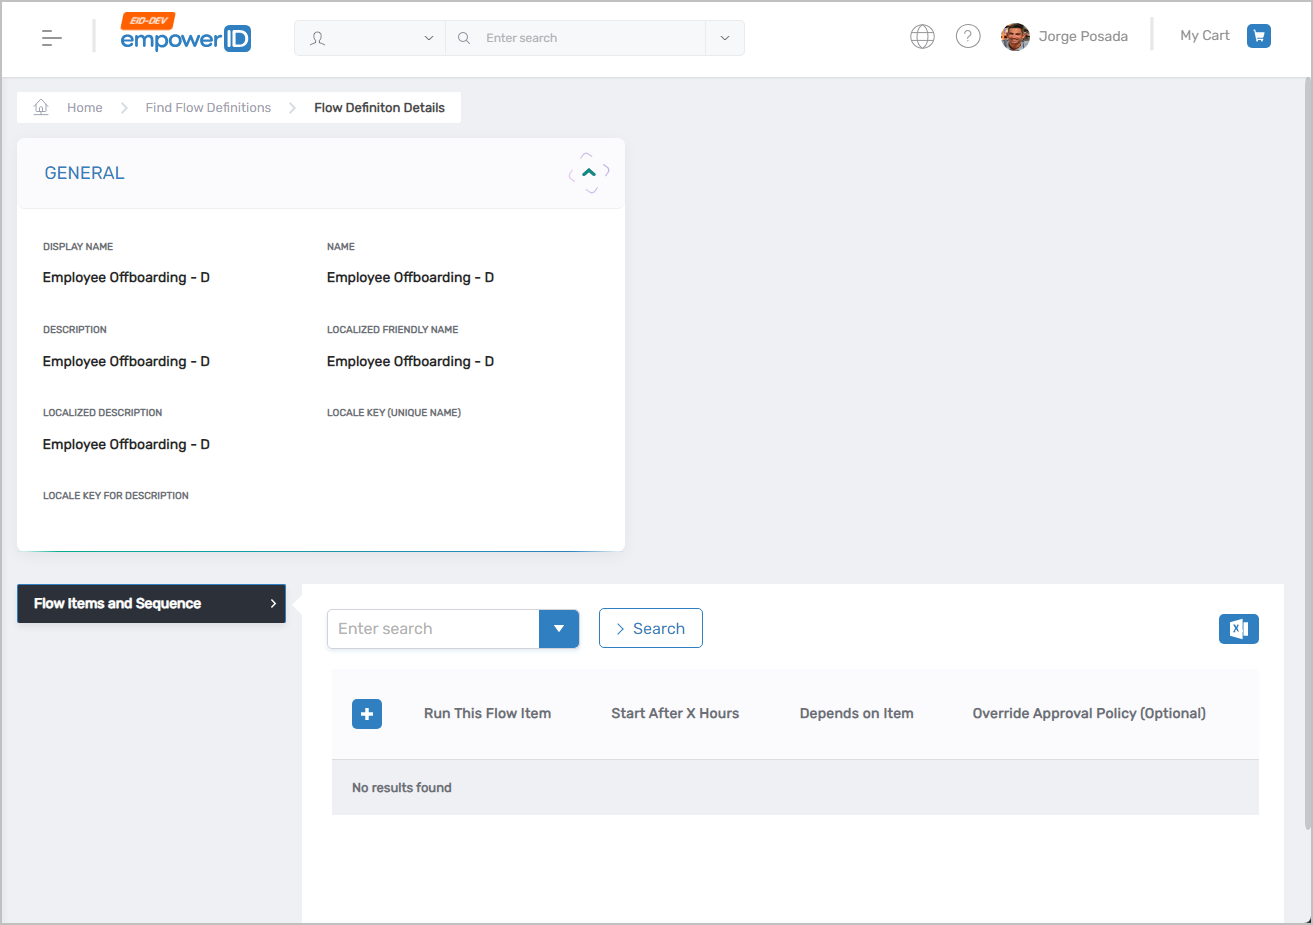Open the help question mark icon
Screen dimensions: 1313x925
coord(967,35)
